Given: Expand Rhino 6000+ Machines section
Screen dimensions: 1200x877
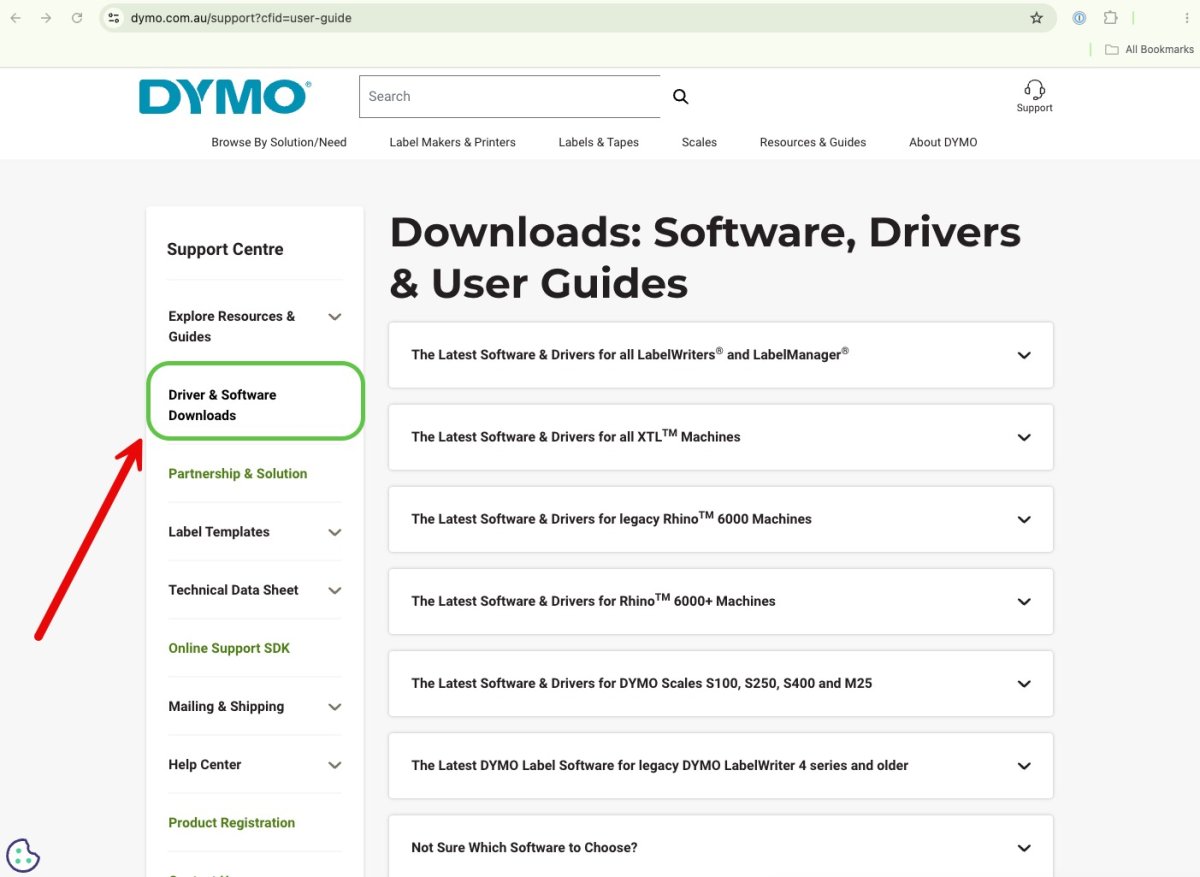Looking at the screenshot, I should (721, 601).
